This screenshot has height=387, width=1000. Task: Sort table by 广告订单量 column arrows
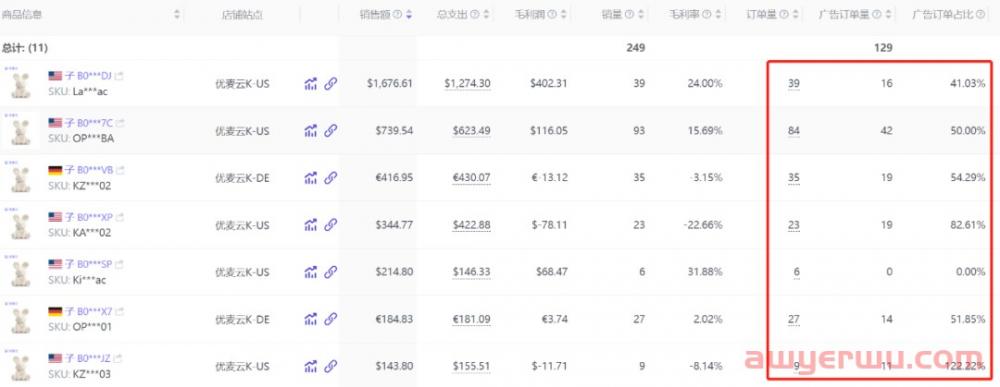pos(889,15)
